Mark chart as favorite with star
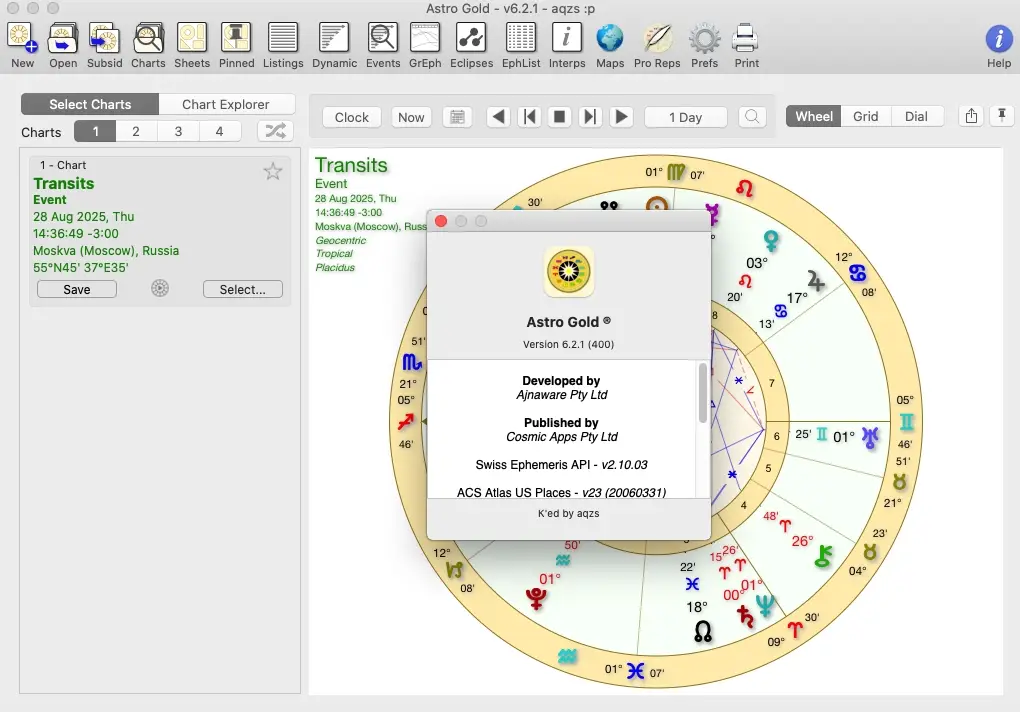 coord(273,171)
